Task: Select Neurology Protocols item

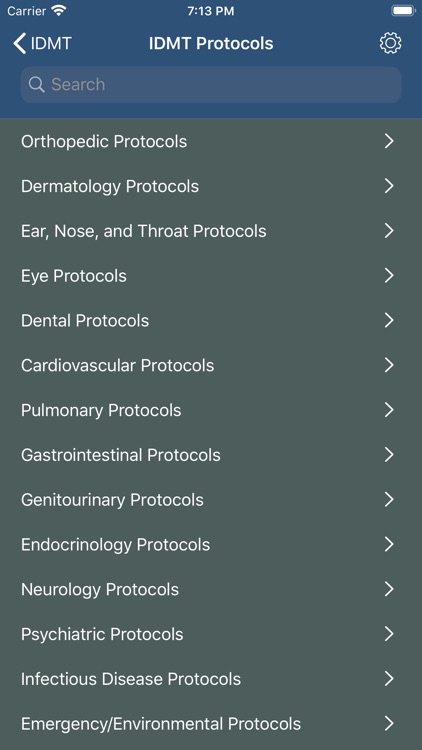Action: (211, 589)
